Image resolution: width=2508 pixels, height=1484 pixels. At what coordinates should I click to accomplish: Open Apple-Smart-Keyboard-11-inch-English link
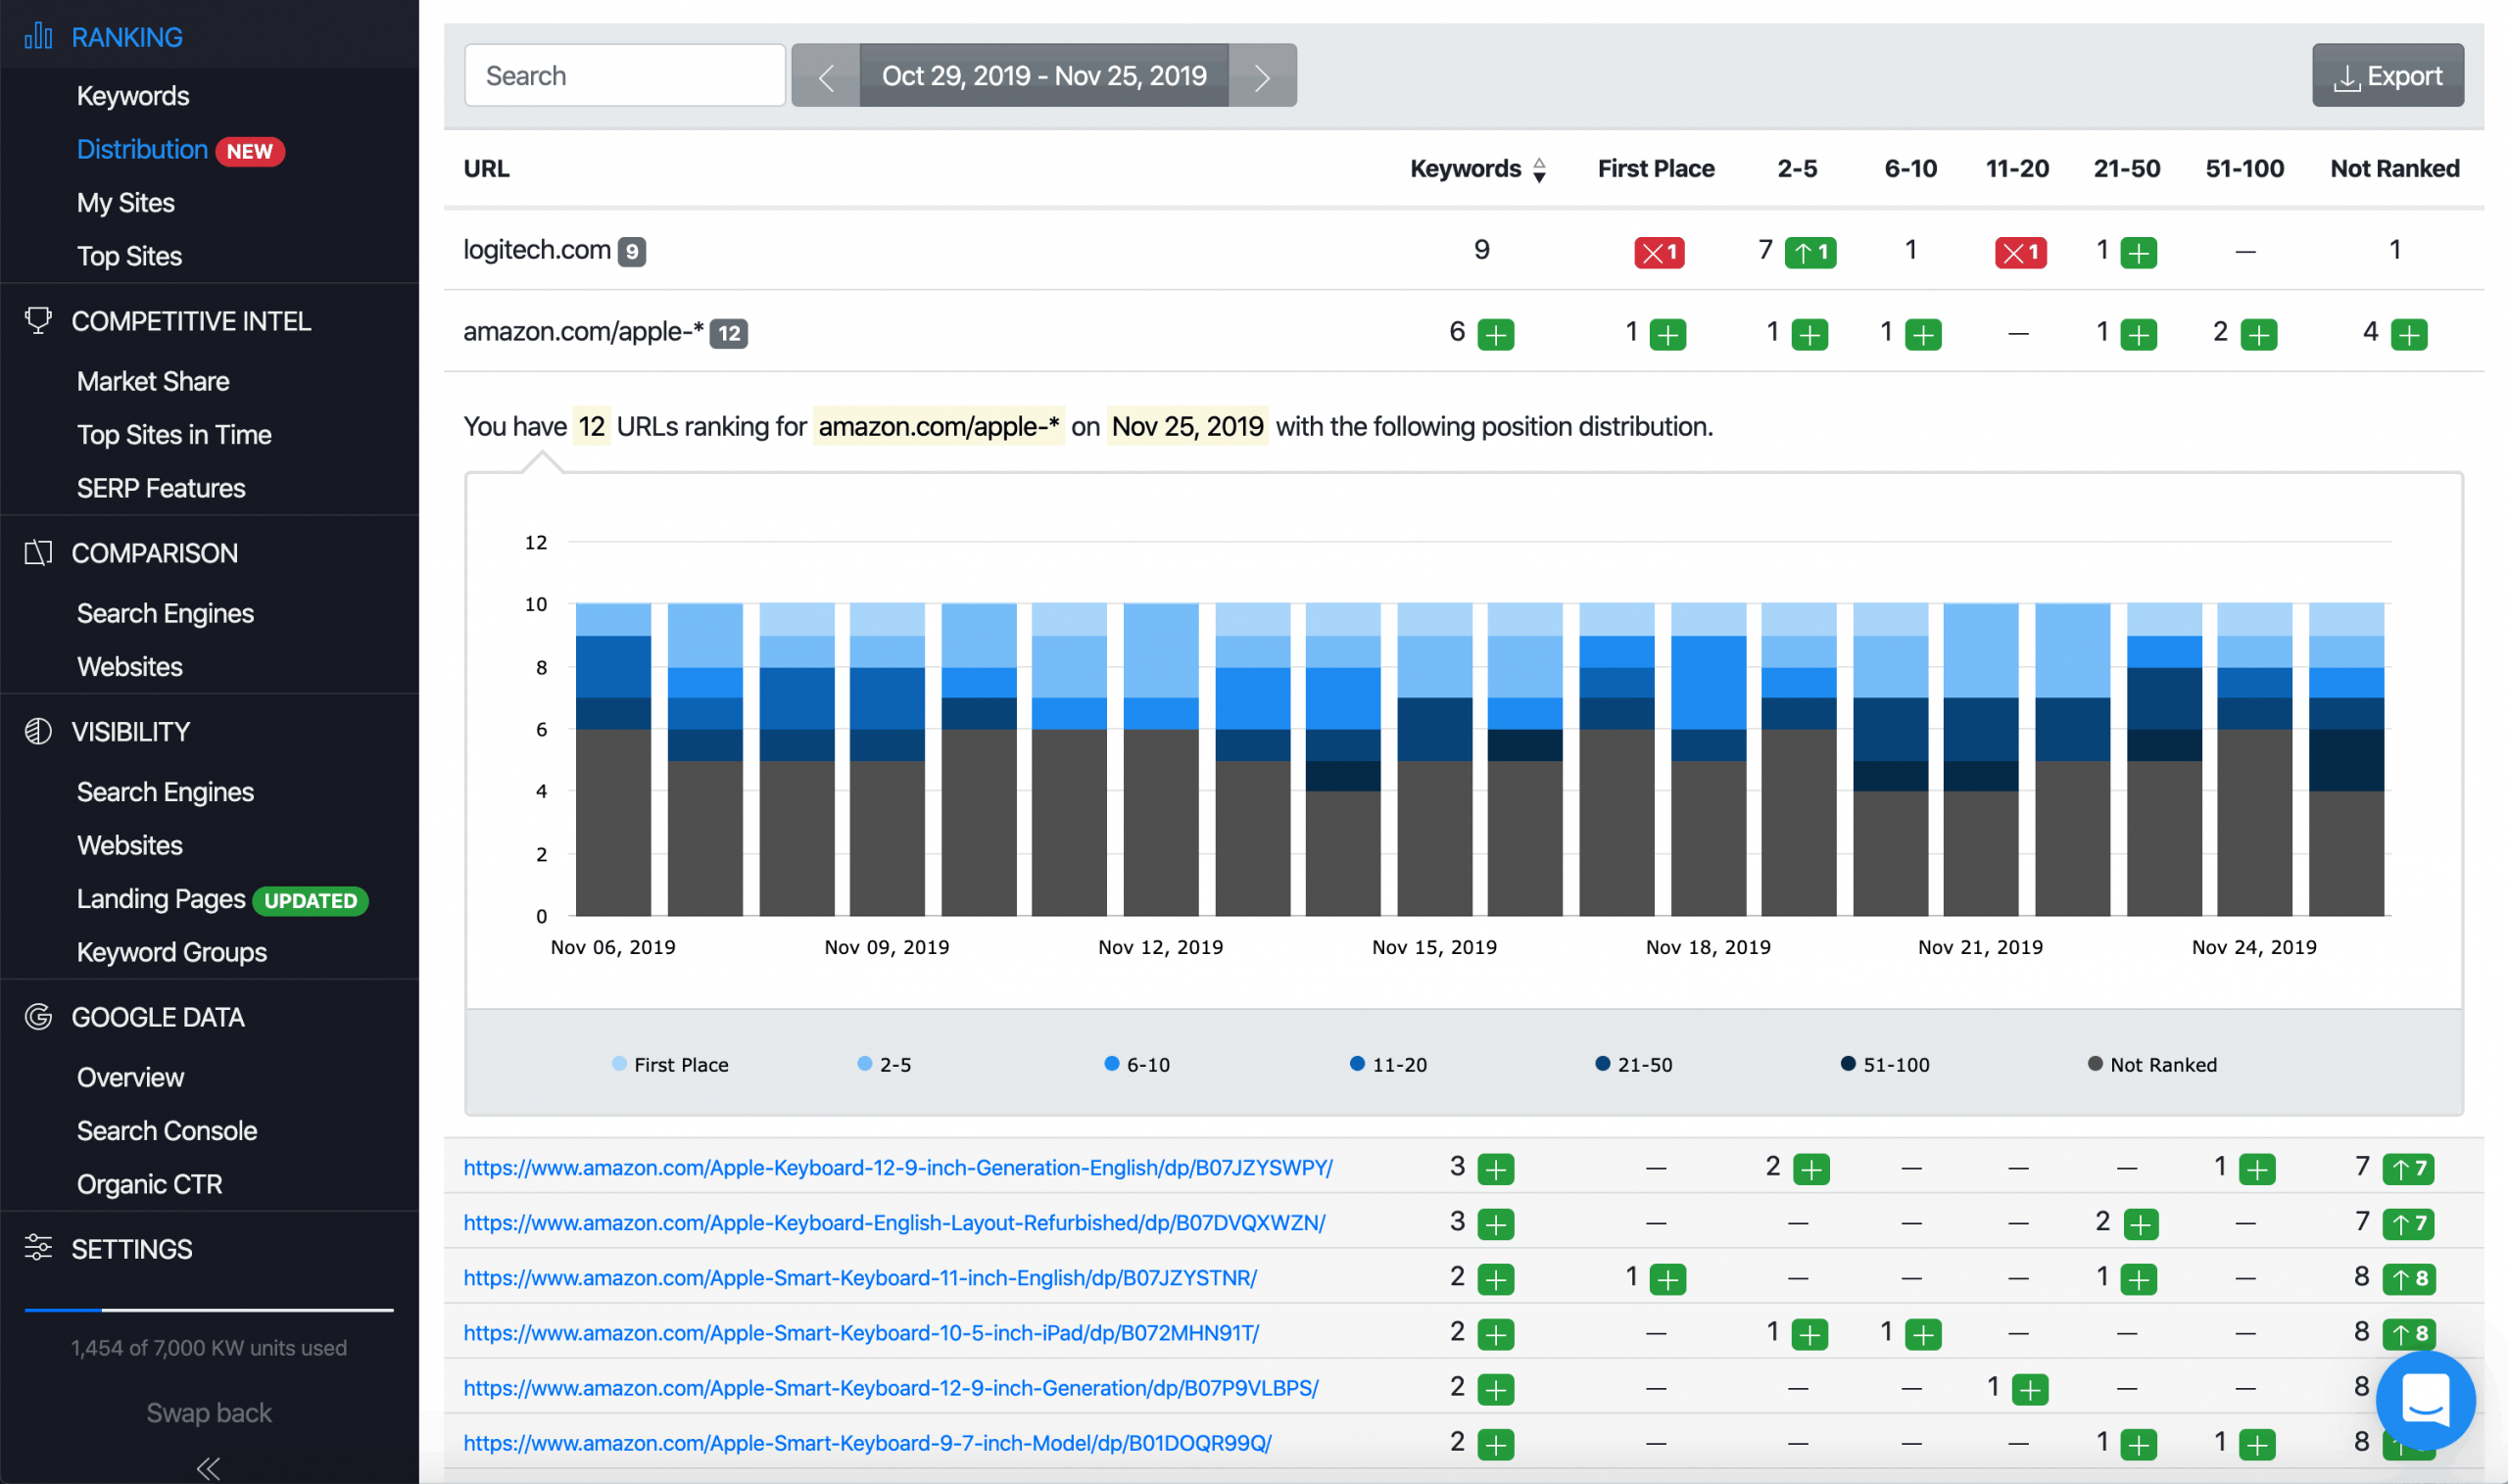tap(860, 1278)
